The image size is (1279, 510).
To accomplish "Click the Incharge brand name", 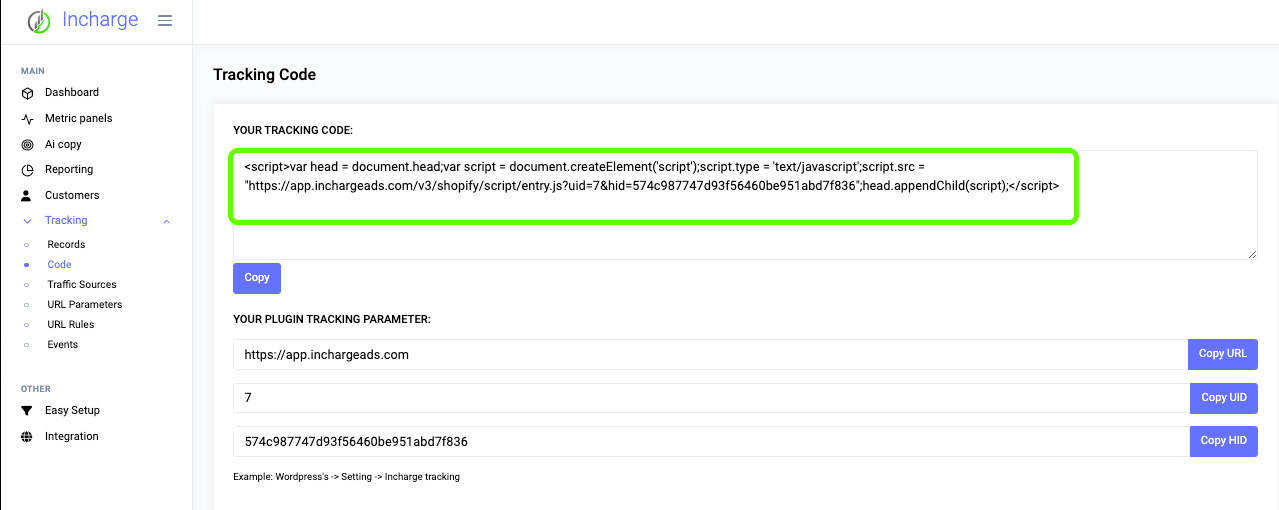I will point(100,19).
